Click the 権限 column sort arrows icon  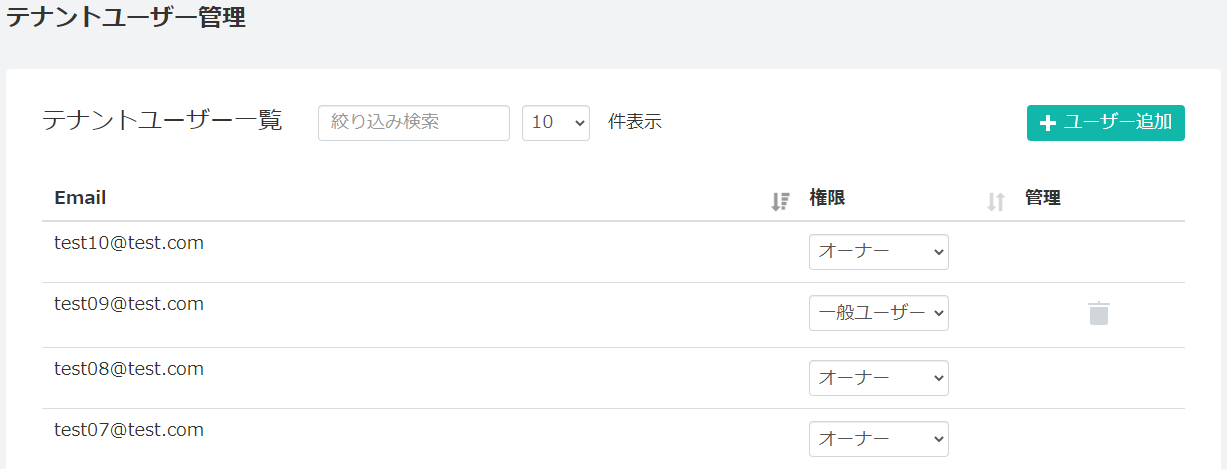[x=995, y=201]
